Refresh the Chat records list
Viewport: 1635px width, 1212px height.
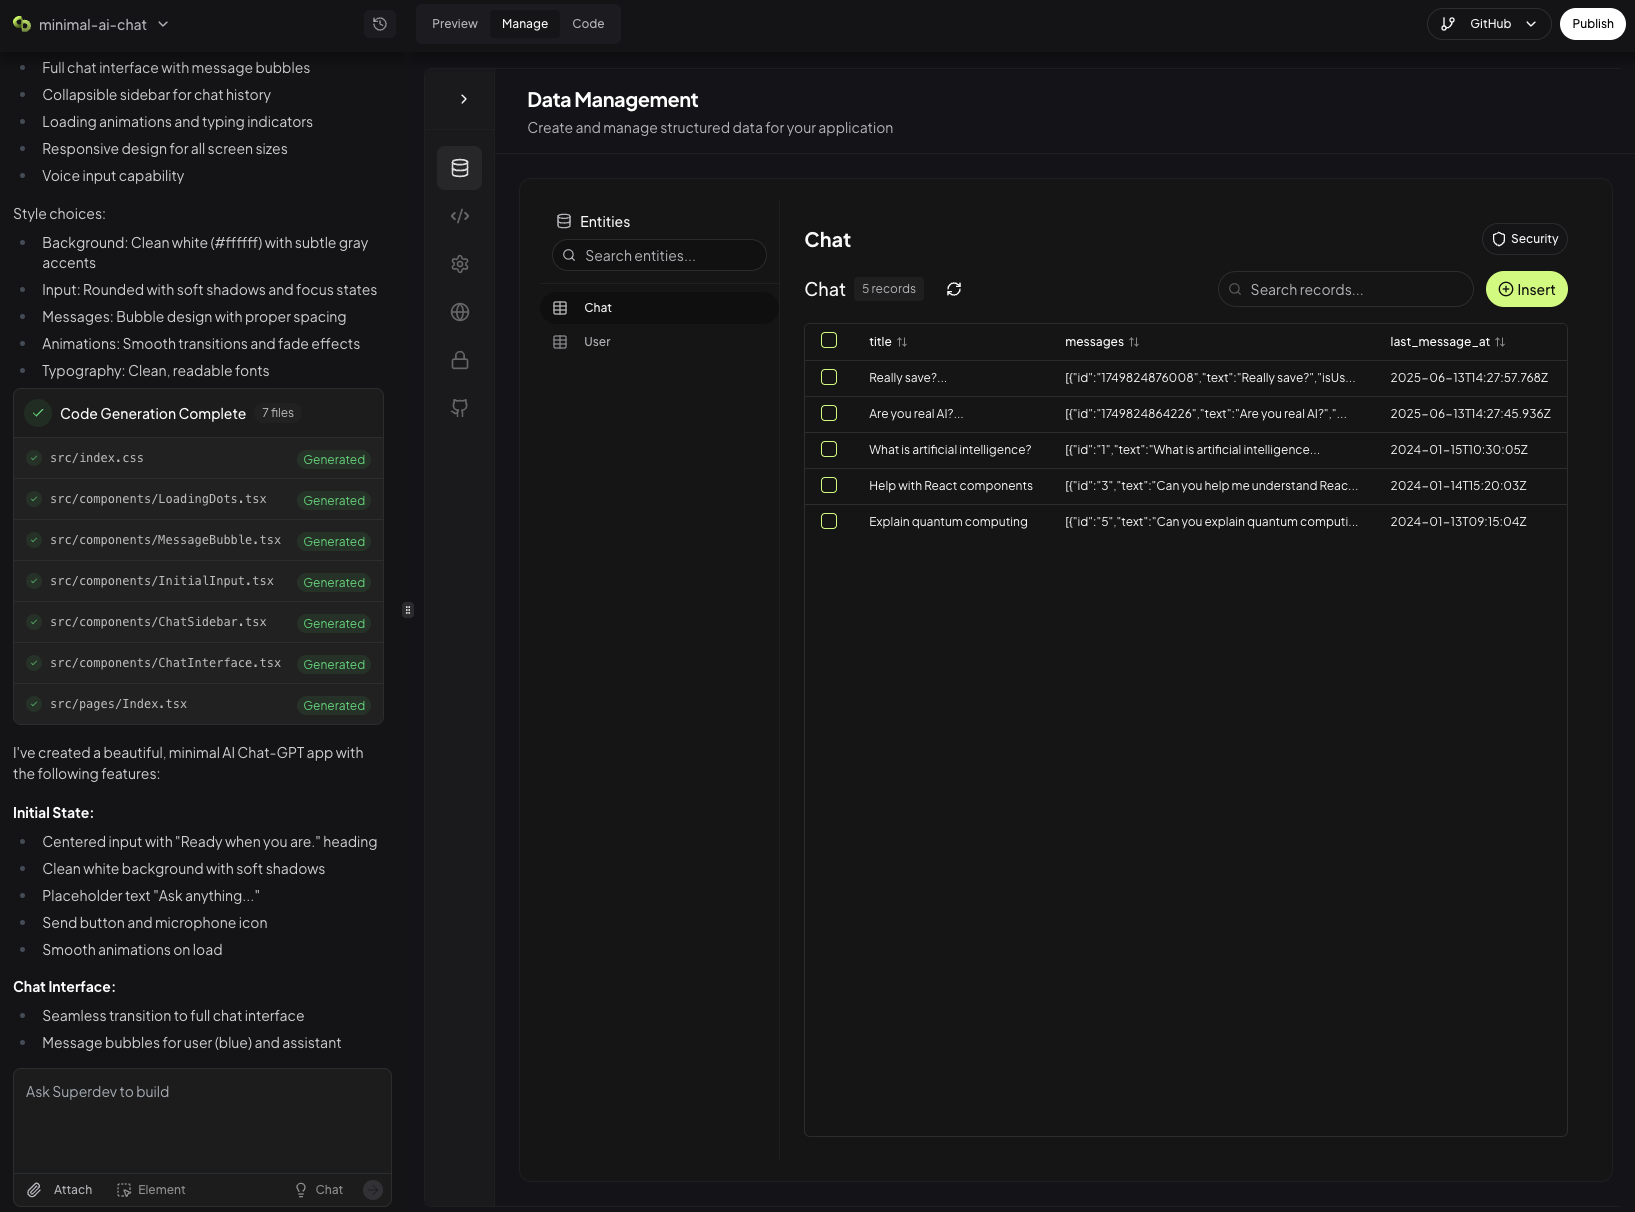954,289
